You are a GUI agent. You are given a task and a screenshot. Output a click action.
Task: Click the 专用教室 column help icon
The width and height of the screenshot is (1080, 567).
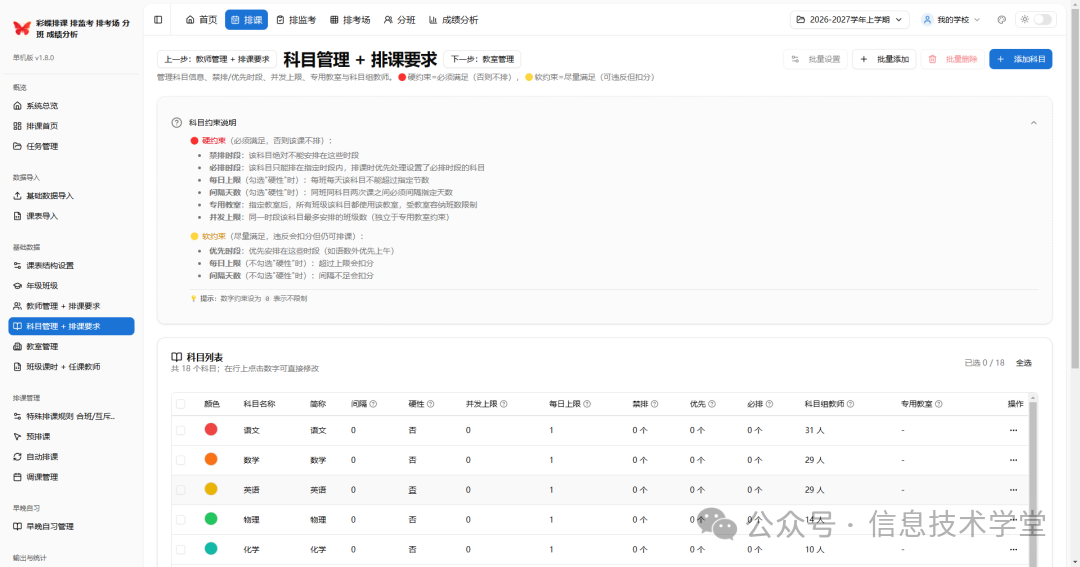[x=939, y=404]
